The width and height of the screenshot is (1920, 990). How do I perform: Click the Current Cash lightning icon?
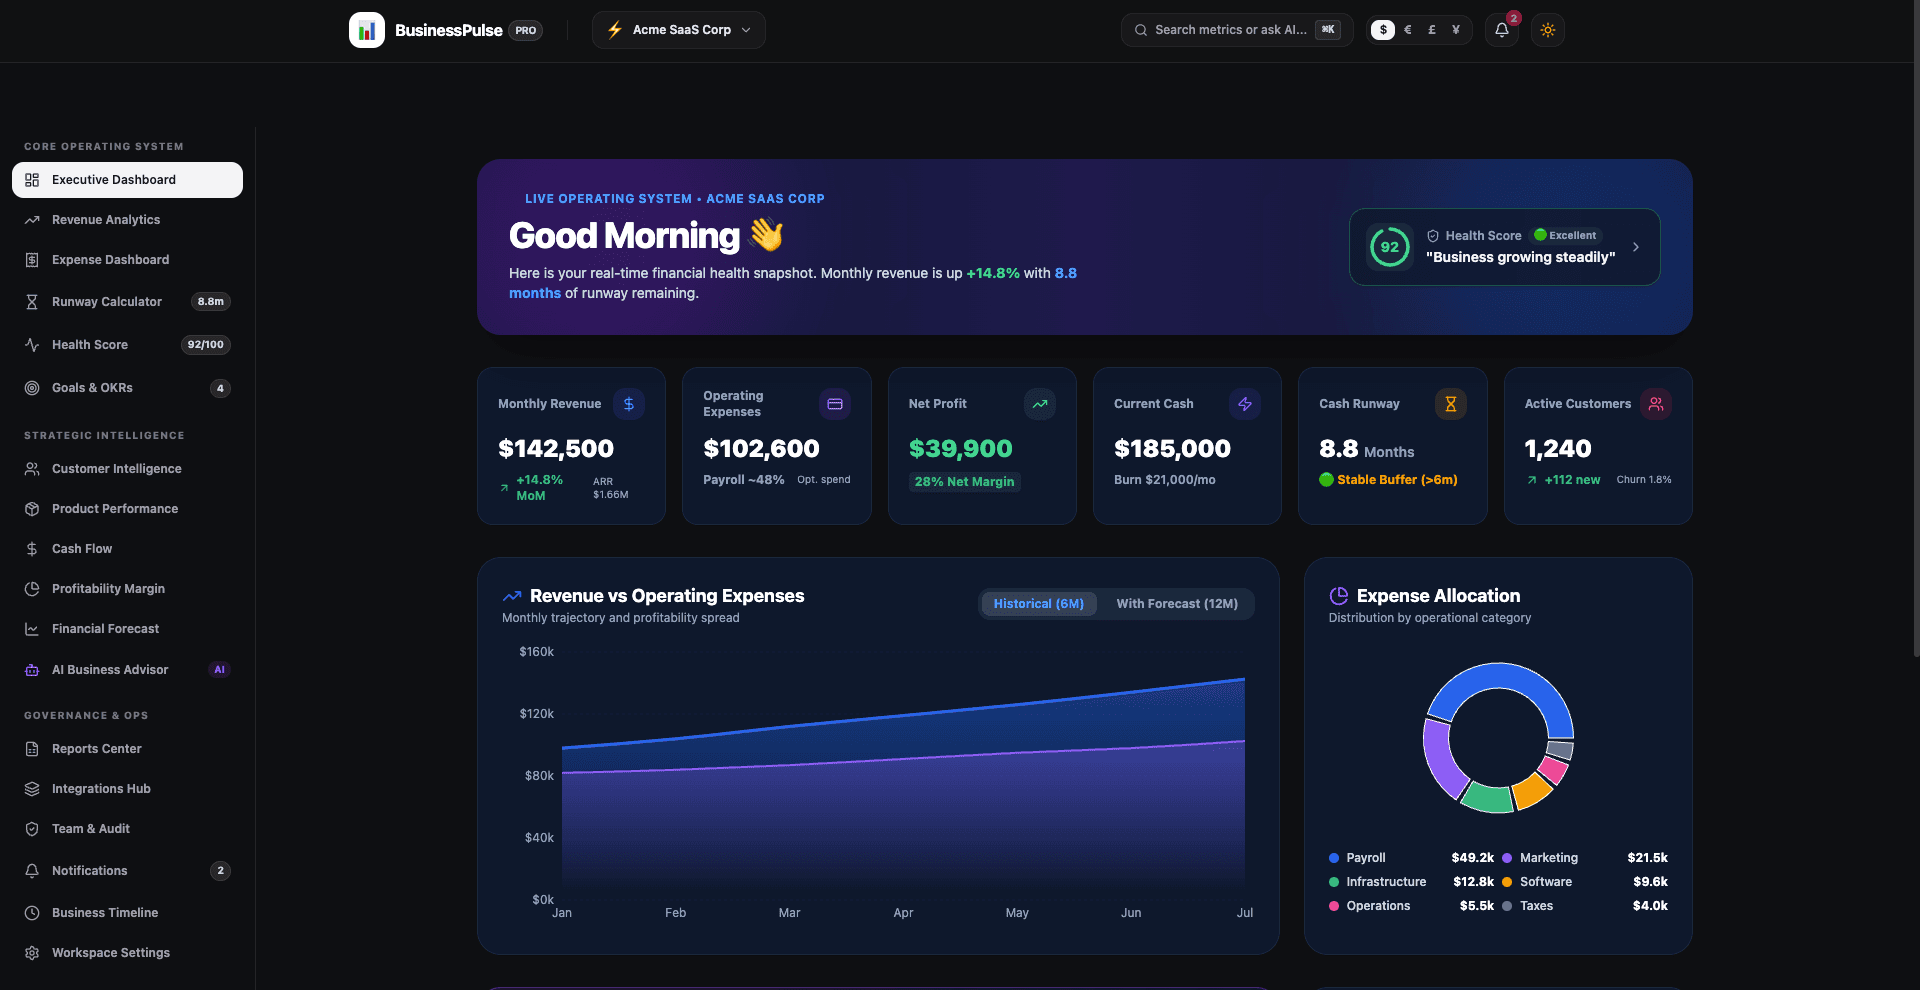1245,404
